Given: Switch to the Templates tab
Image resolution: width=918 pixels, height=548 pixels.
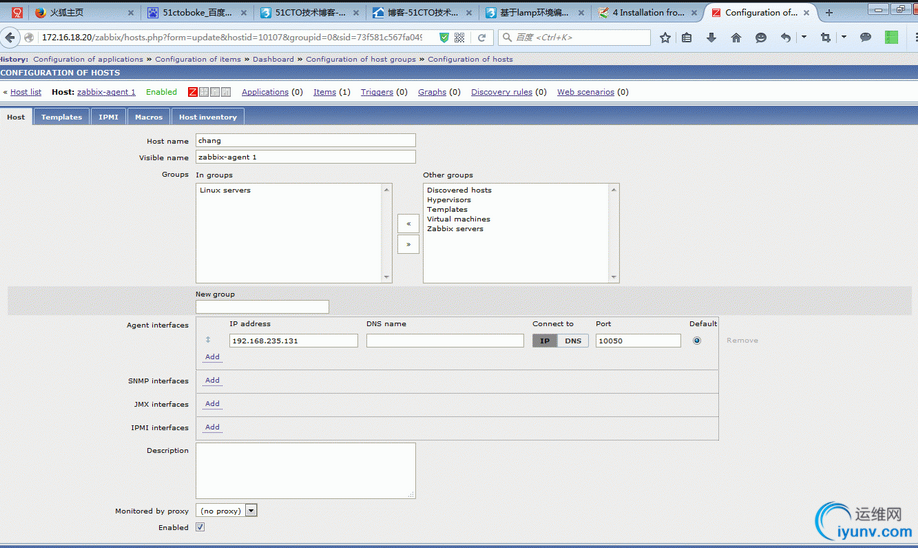Looking at the screenshot, I should click(61, 117).
